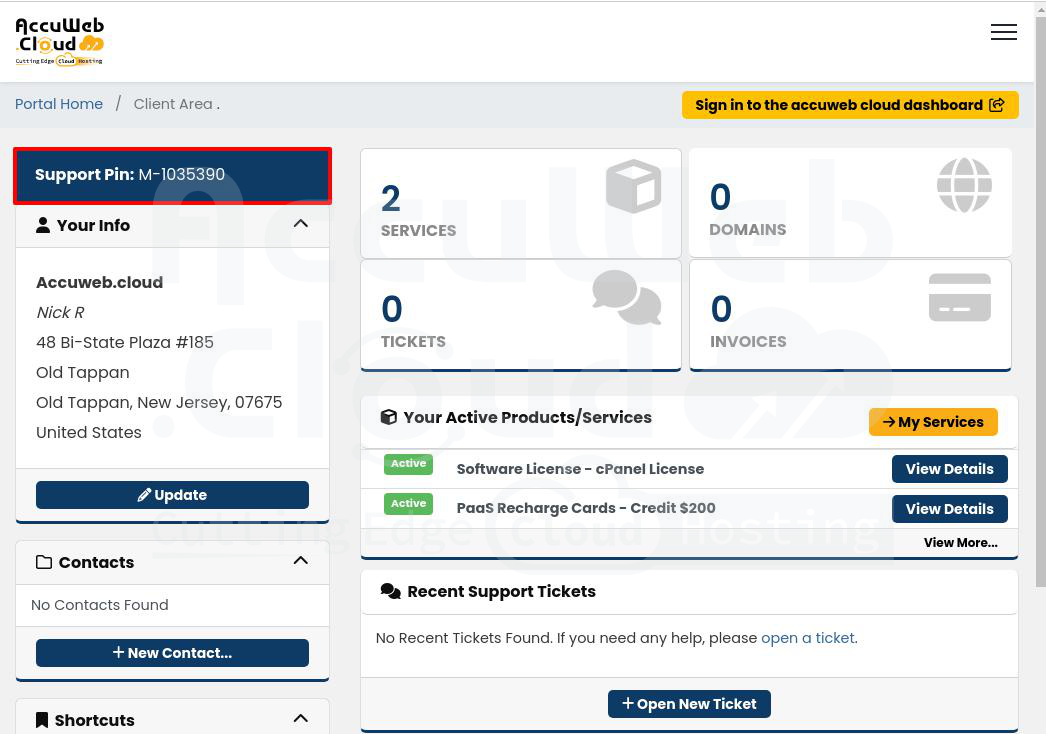Click the Tickets chat bubbles icon

(x=627, y=297)
